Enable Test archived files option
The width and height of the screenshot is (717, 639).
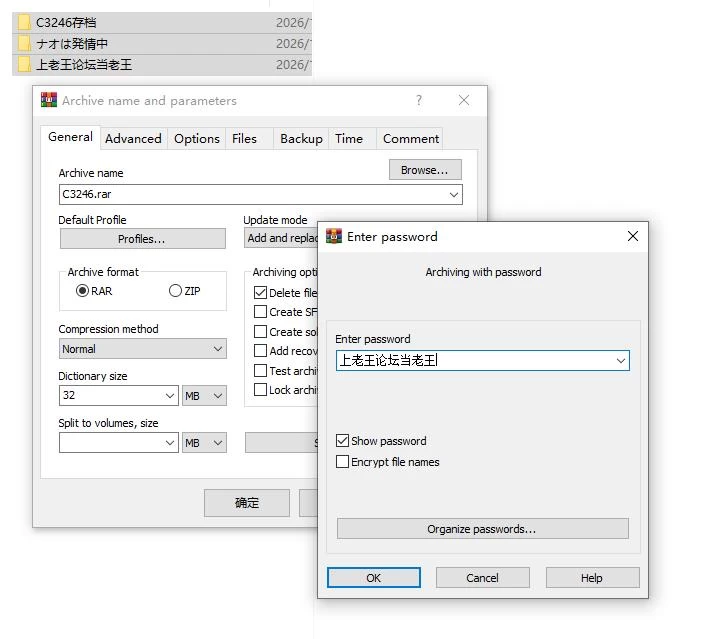pos(260,371)
